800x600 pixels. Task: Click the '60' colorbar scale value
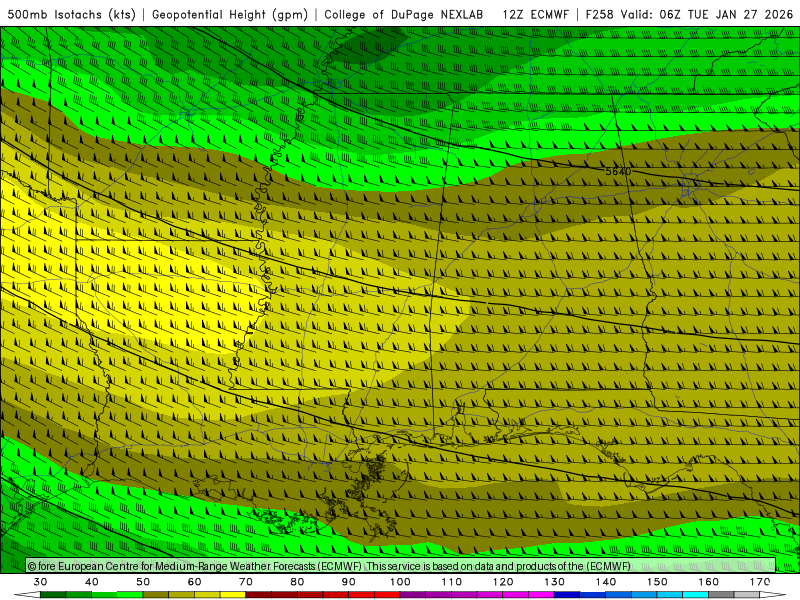[x=194, y=582]
